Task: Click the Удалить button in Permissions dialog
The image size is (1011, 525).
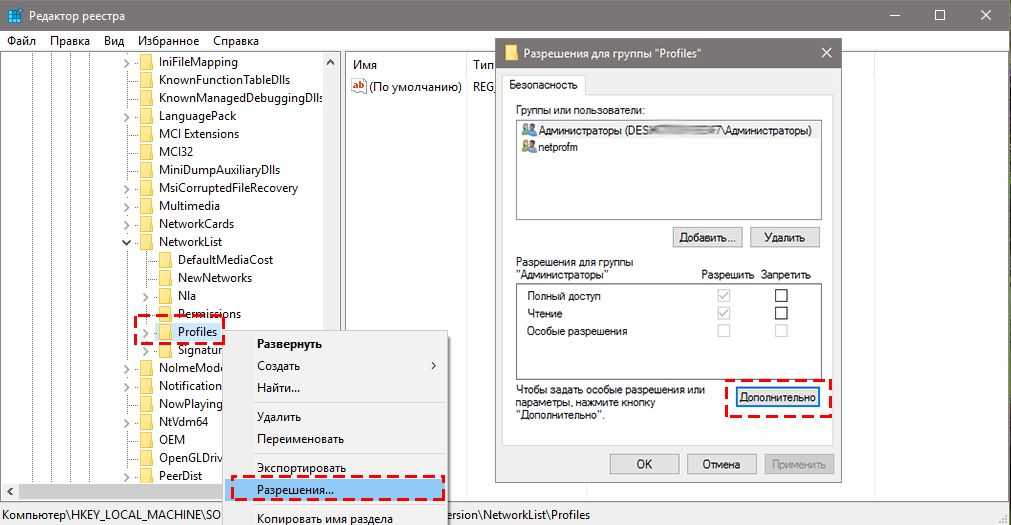Action: click(785, 237)
